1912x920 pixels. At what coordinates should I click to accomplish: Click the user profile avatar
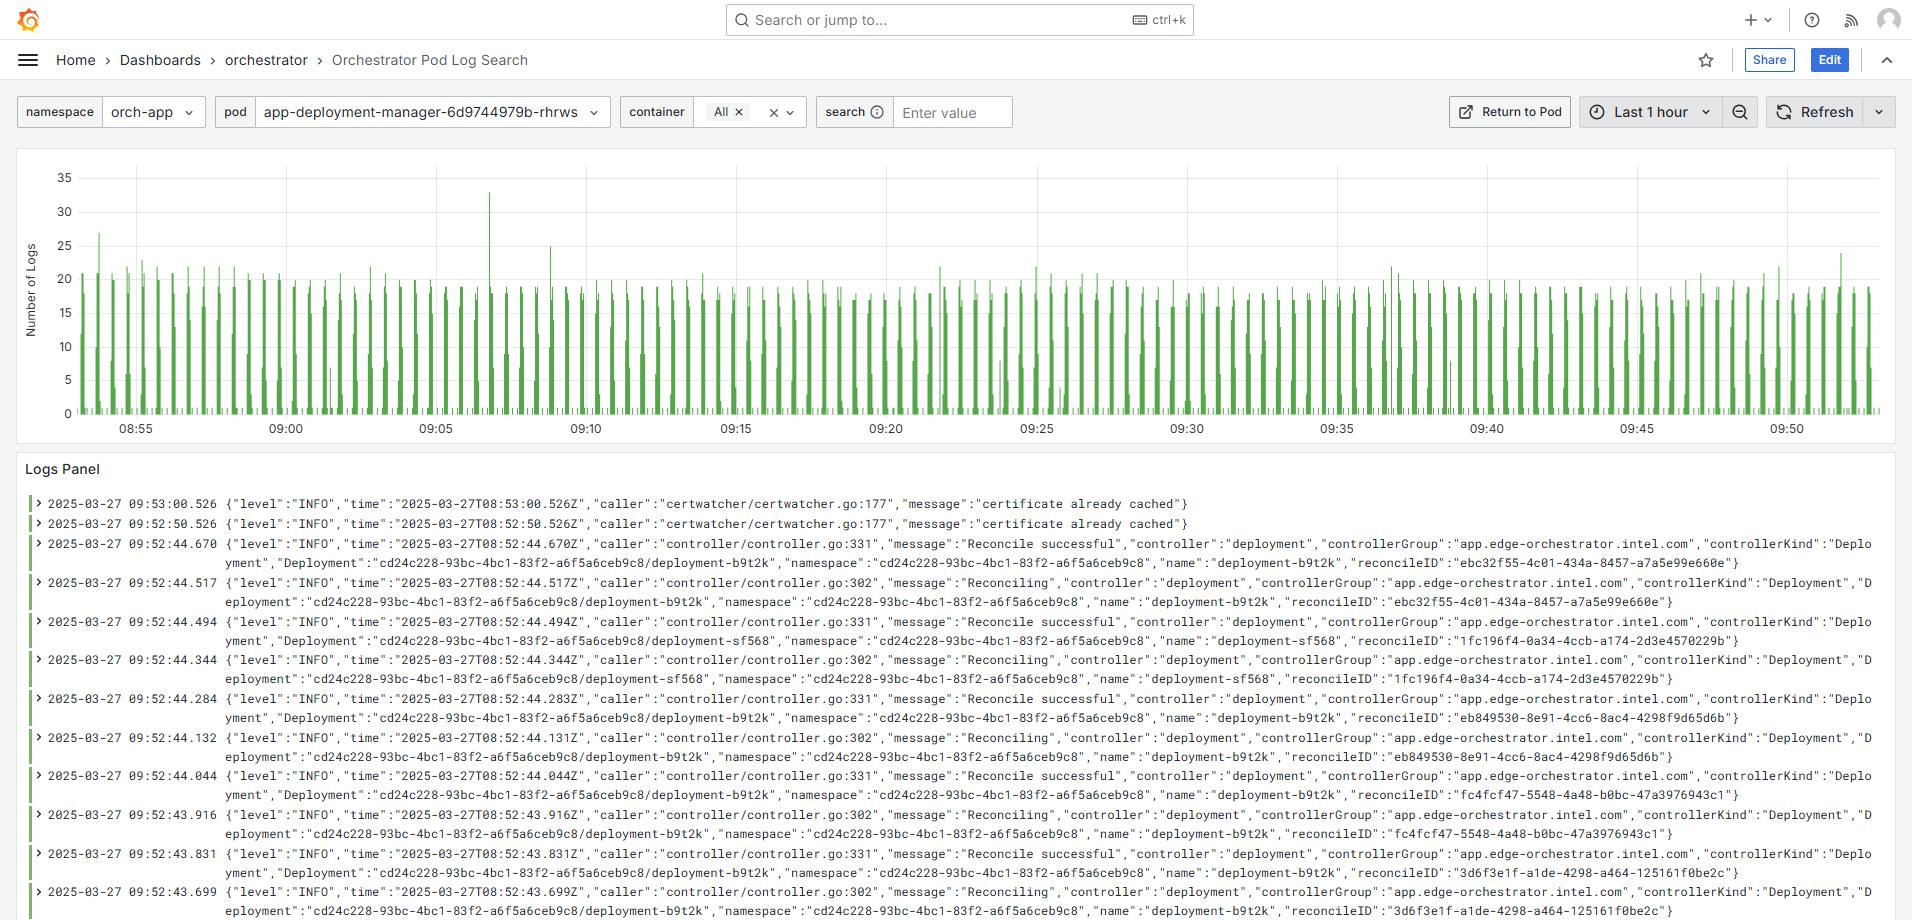coord(1888,20)
